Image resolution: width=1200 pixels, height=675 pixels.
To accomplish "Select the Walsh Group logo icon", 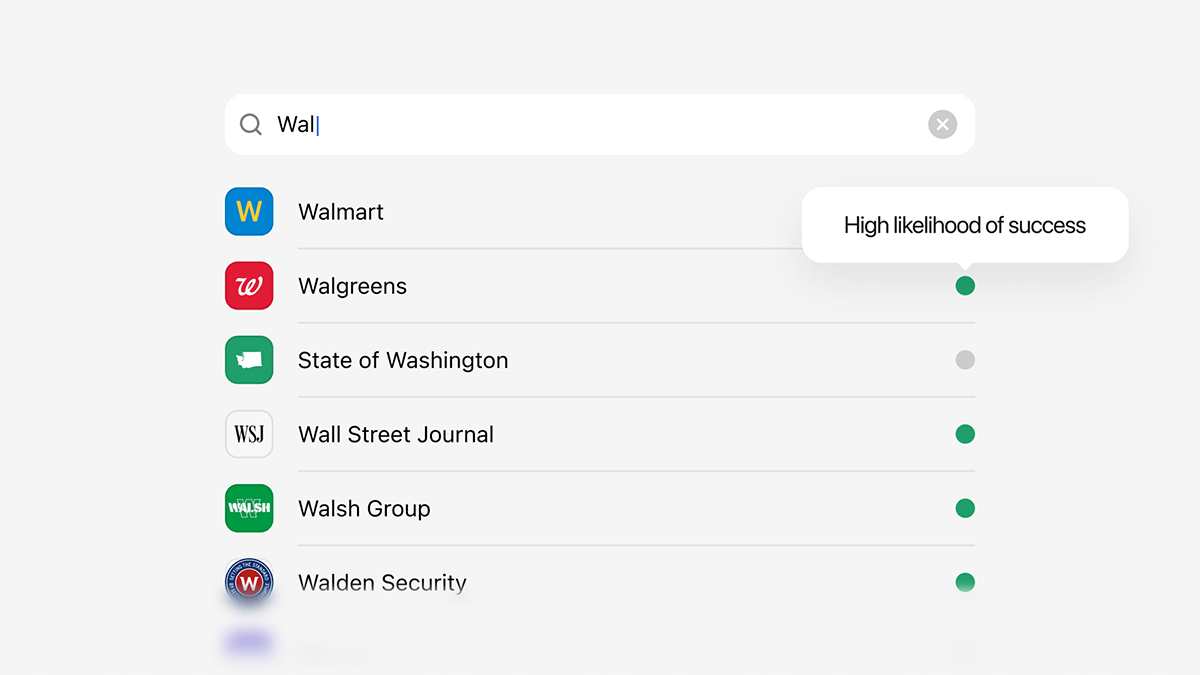I will pos(249,508).
